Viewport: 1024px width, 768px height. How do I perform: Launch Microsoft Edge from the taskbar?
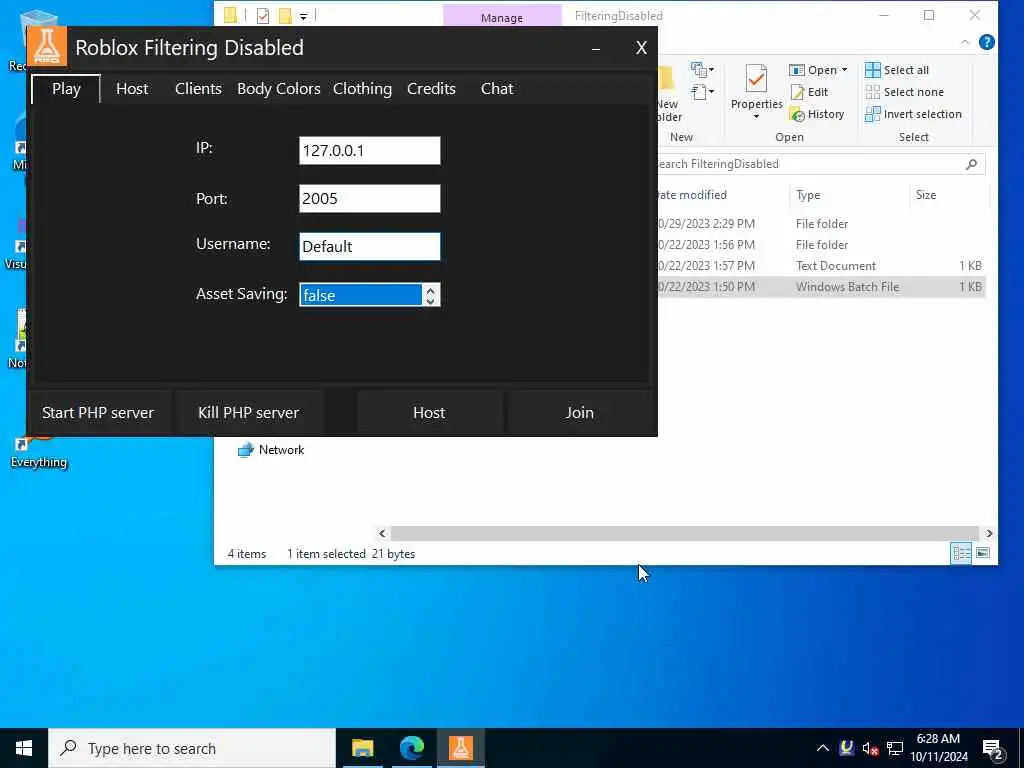coord(411,748)
